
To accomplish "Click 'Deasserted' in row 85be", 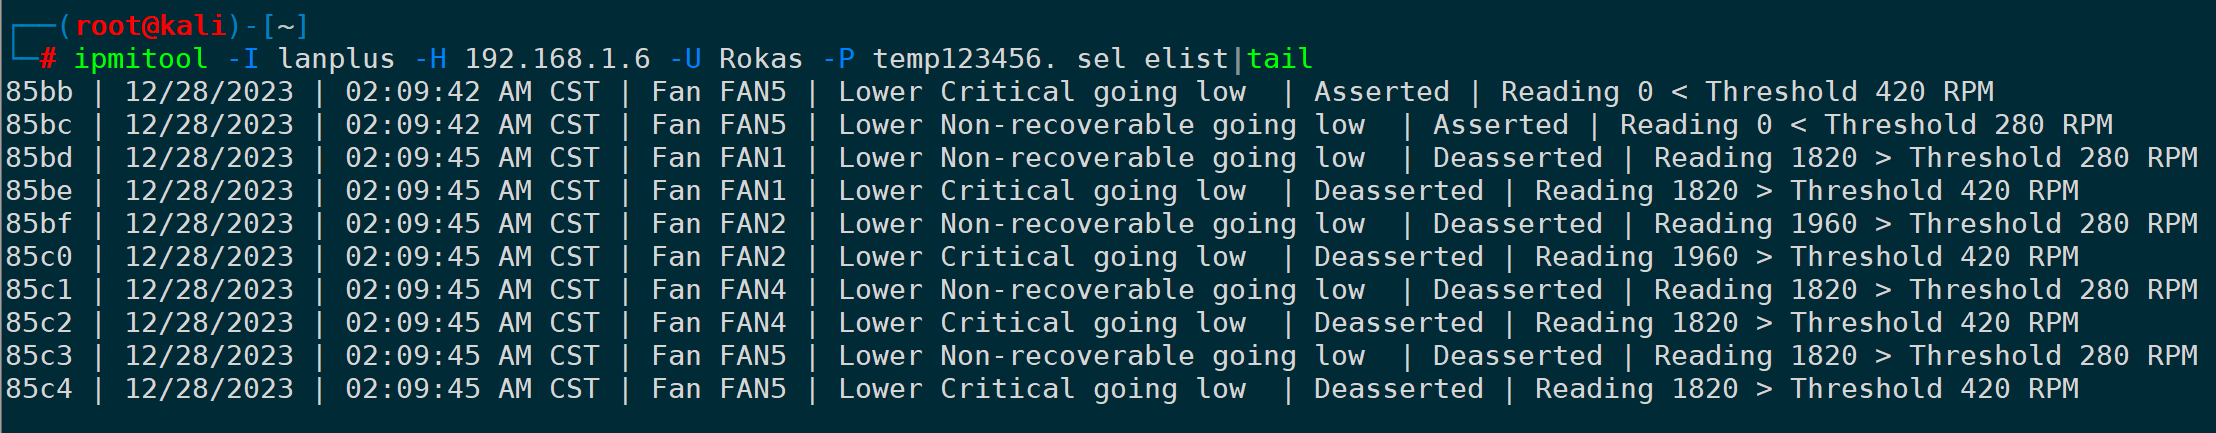I will pos(1398,191).
